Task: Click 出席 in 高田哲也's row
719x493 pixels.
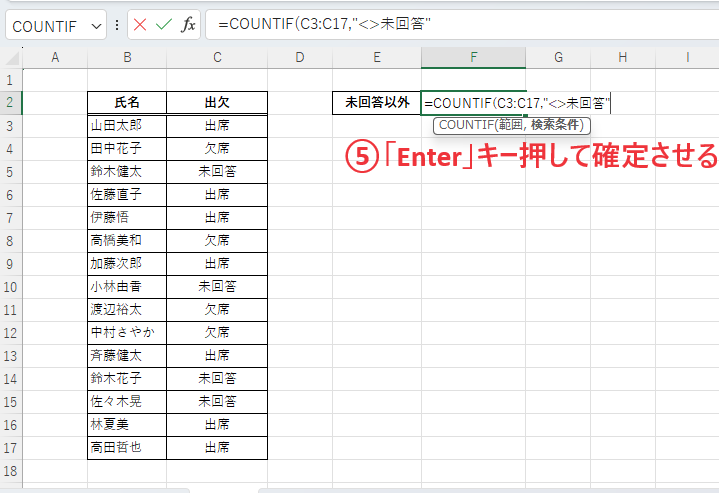Action: pyautogui.click(x=217, y=448)
